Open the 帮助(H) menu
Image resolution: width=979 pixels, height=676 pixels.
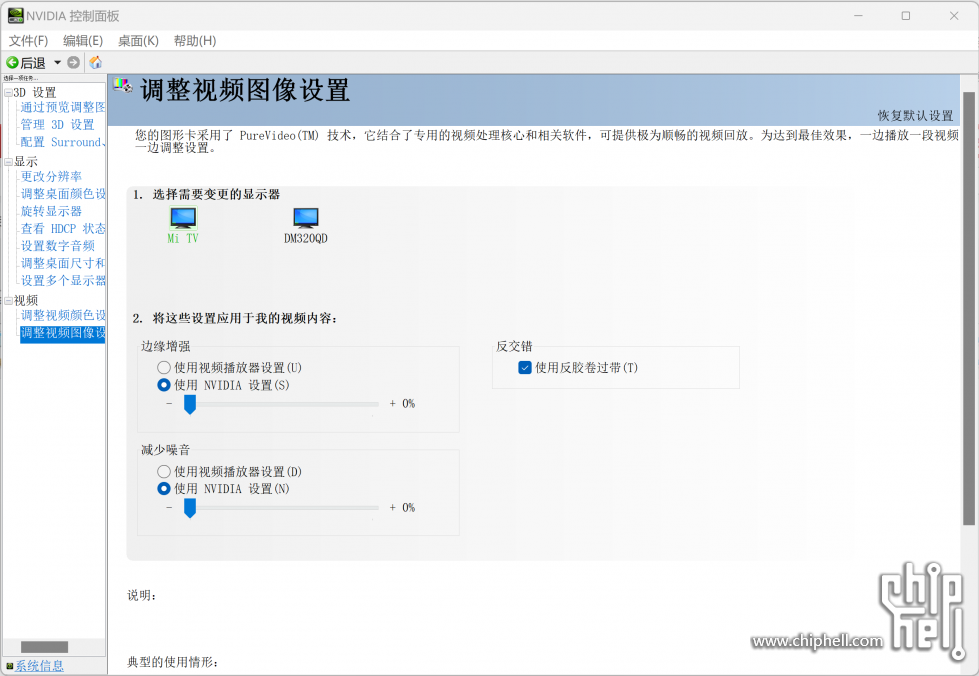pos(195,41)
